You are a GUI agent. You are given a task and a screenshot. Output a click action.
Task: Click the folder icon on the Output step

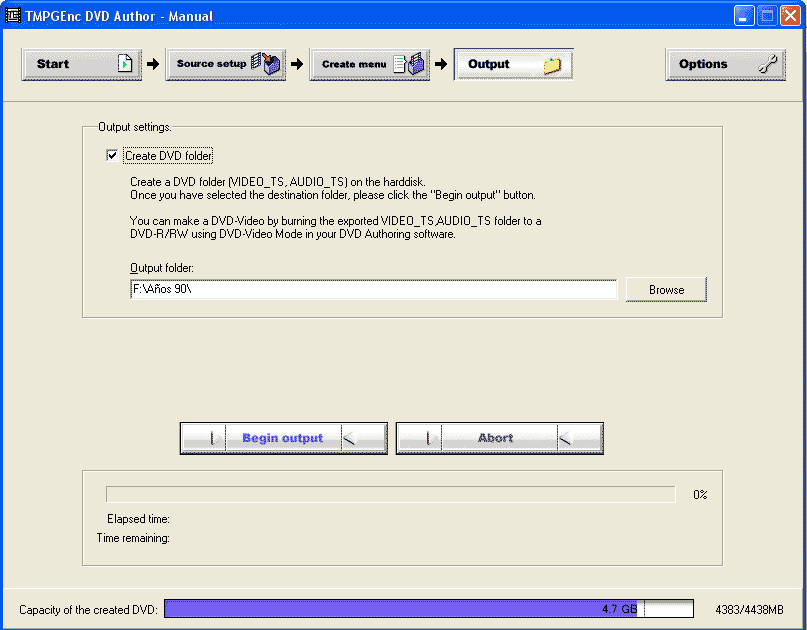coord(552,65)
